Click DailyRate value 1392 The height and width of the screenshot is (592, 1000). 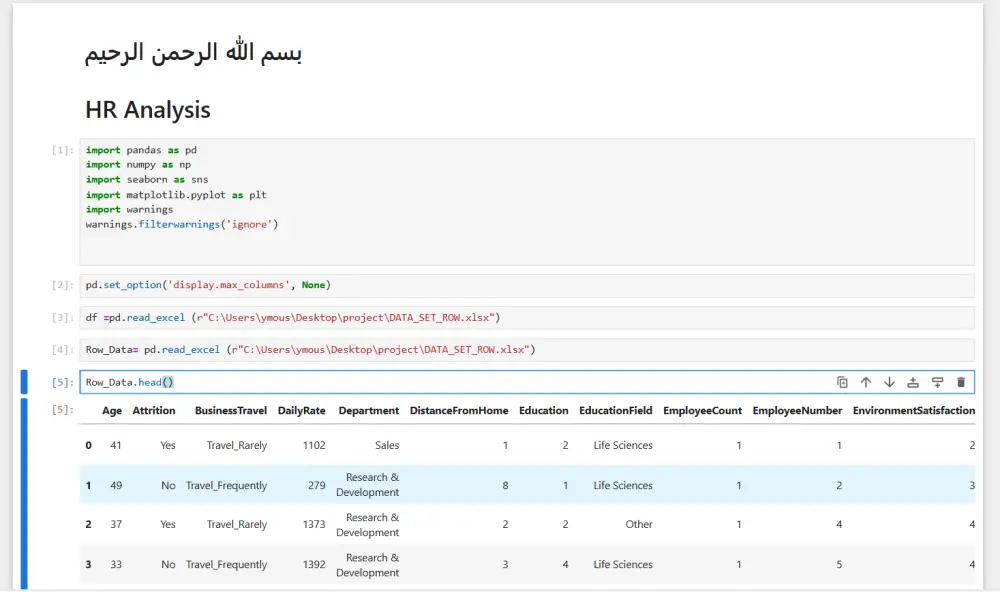[x=314, y=565]
